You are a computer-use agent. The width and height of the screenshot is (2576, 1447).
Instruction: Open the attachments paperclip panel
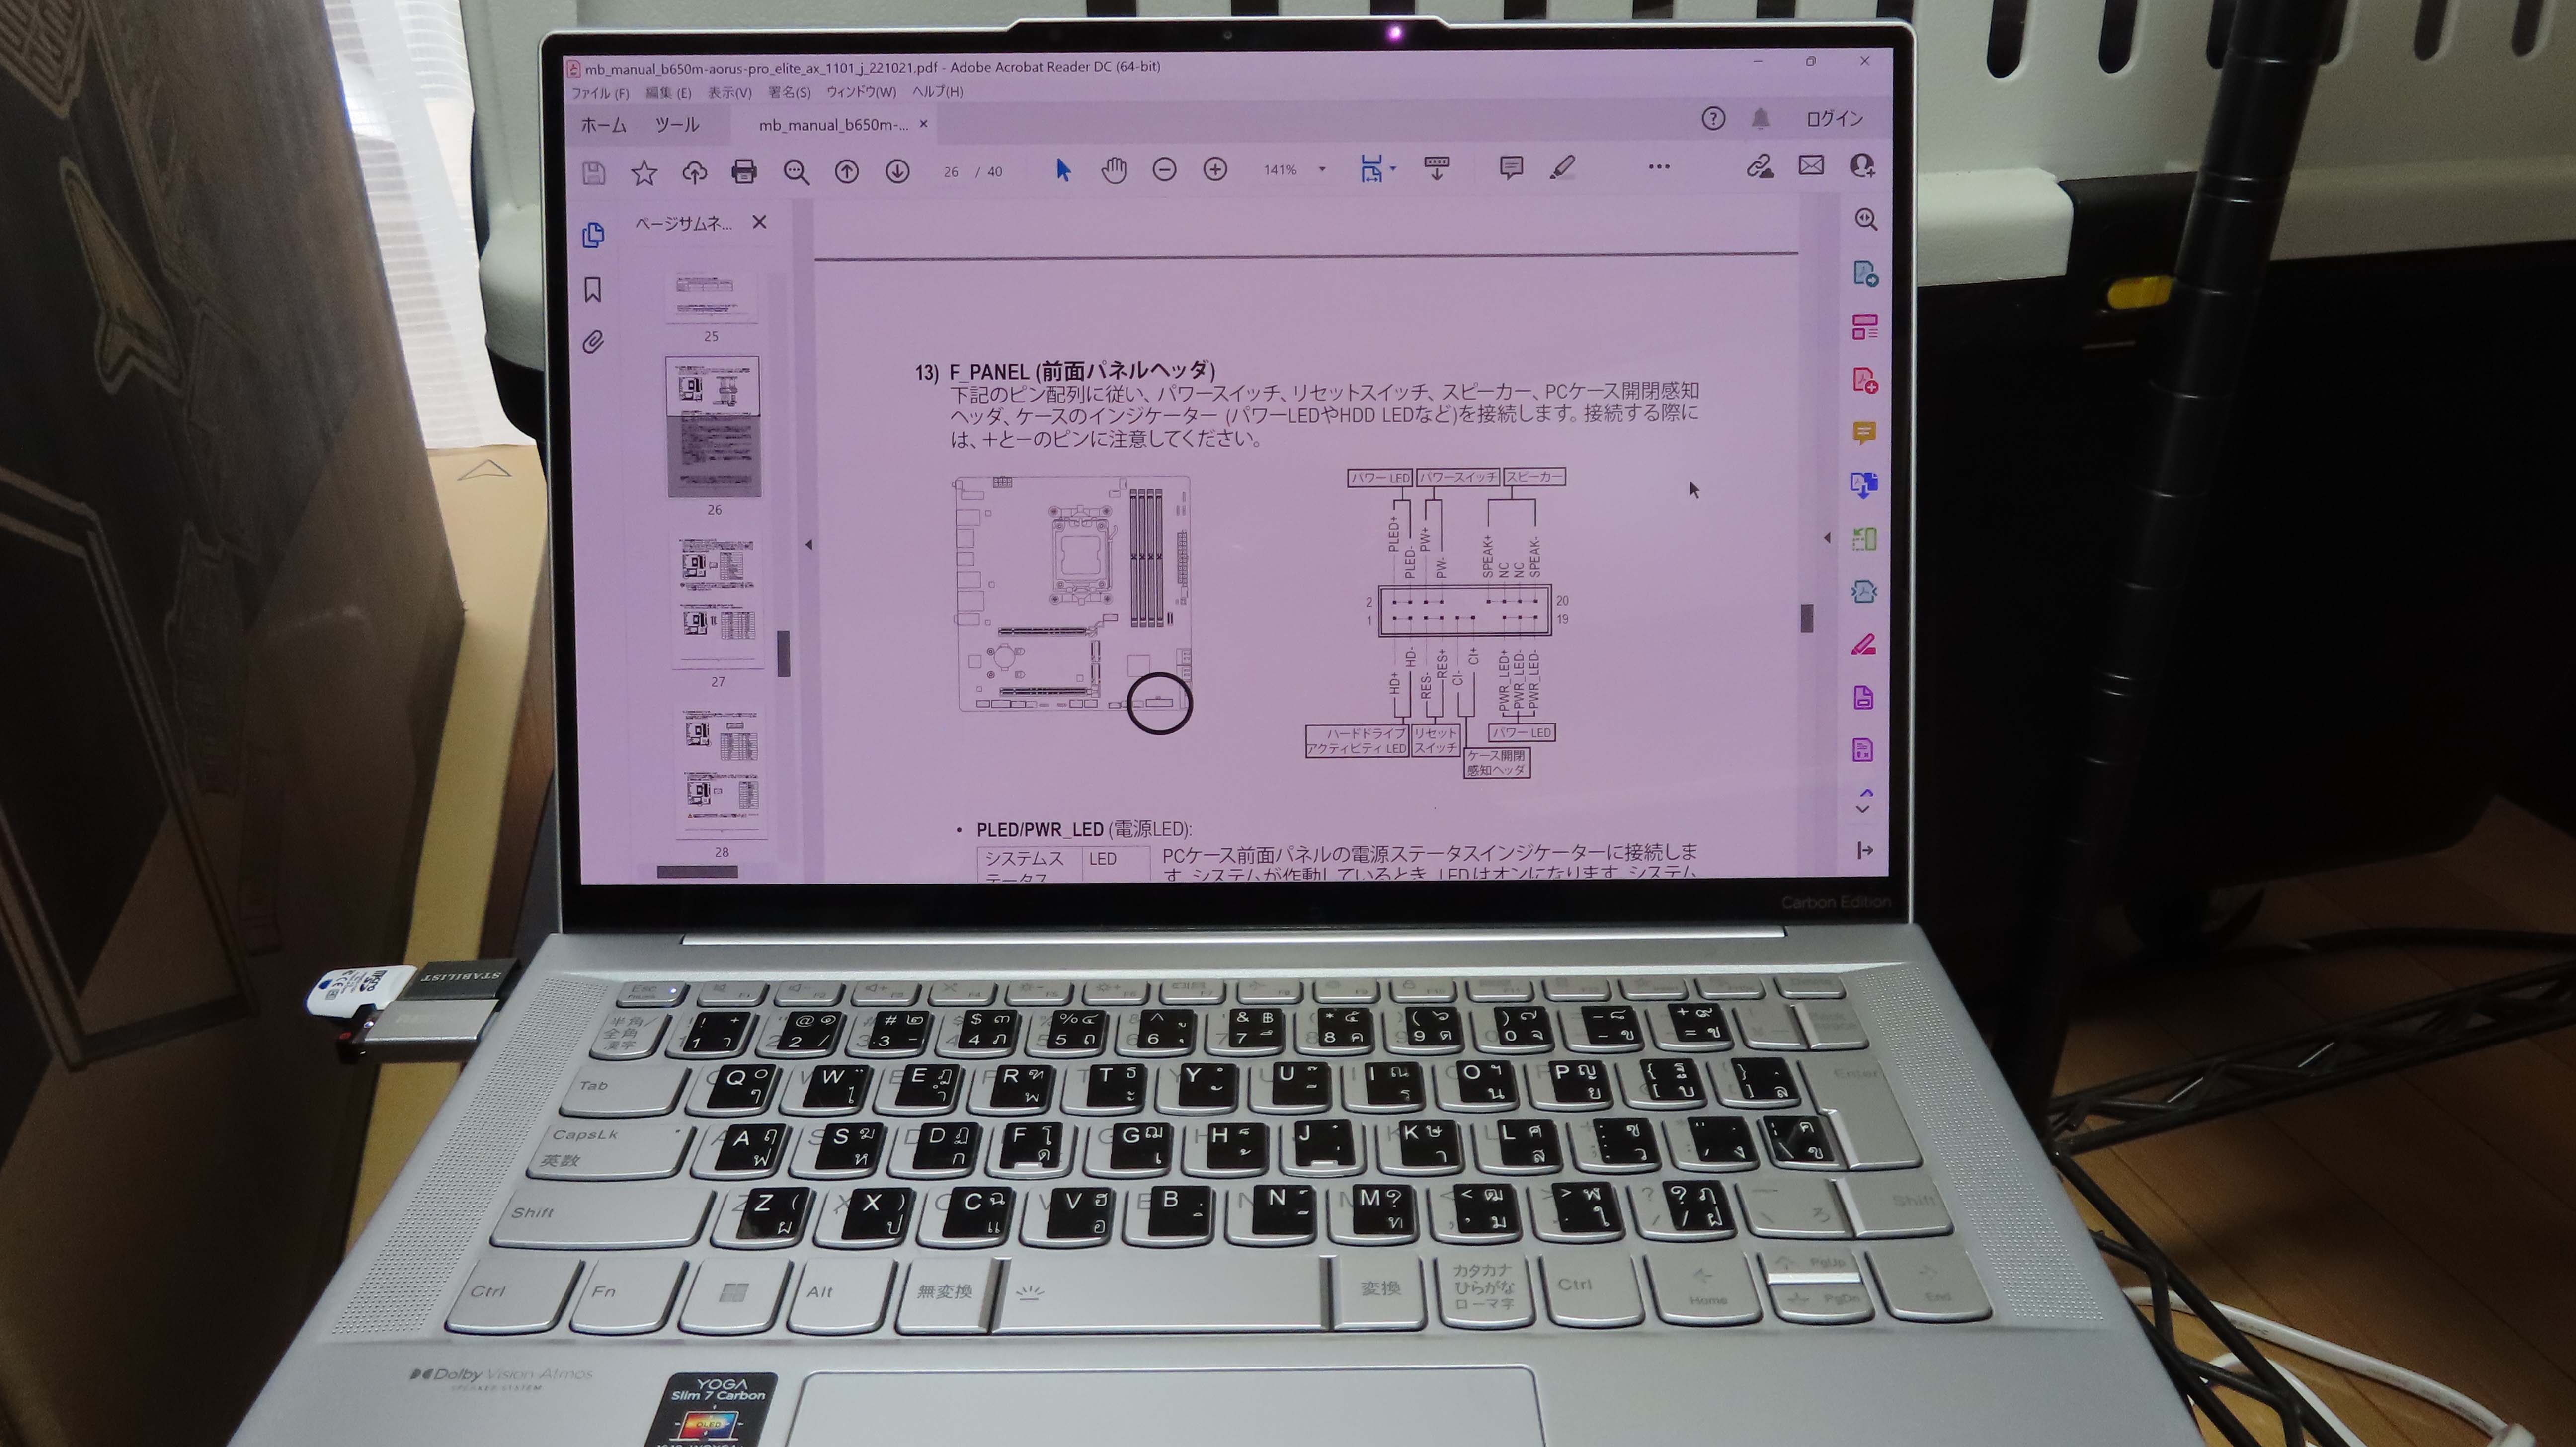click(x=593, y=343)
